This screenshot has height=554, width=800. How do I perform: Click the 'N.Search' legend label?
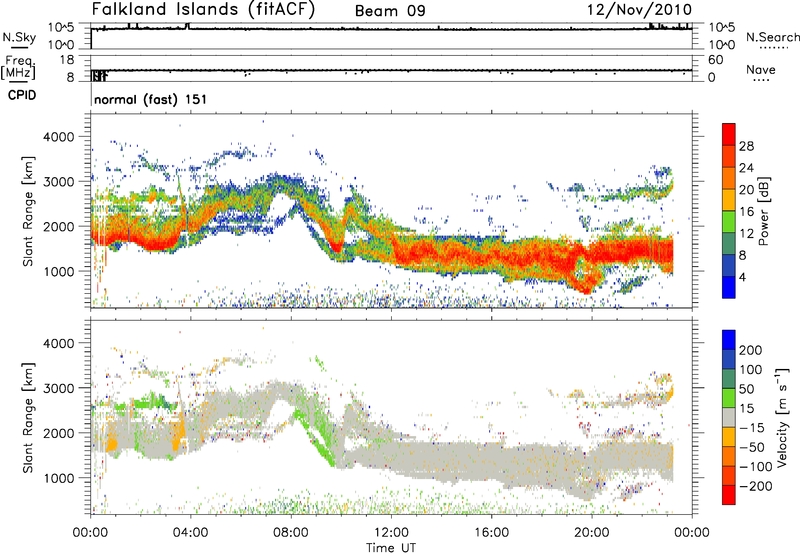772,37
